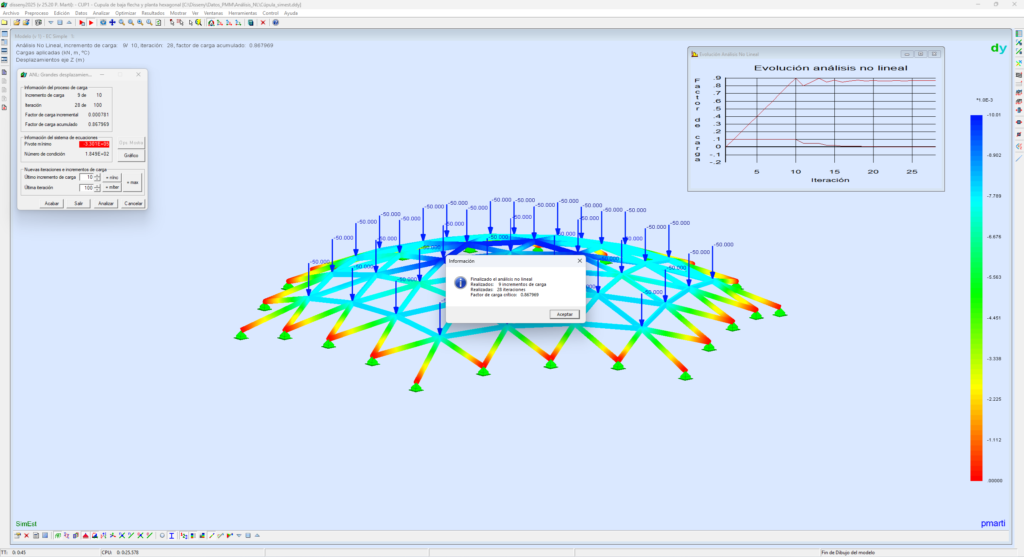Click the +niter button
The width and height of the screenshot is (1024, 557).
112,187
